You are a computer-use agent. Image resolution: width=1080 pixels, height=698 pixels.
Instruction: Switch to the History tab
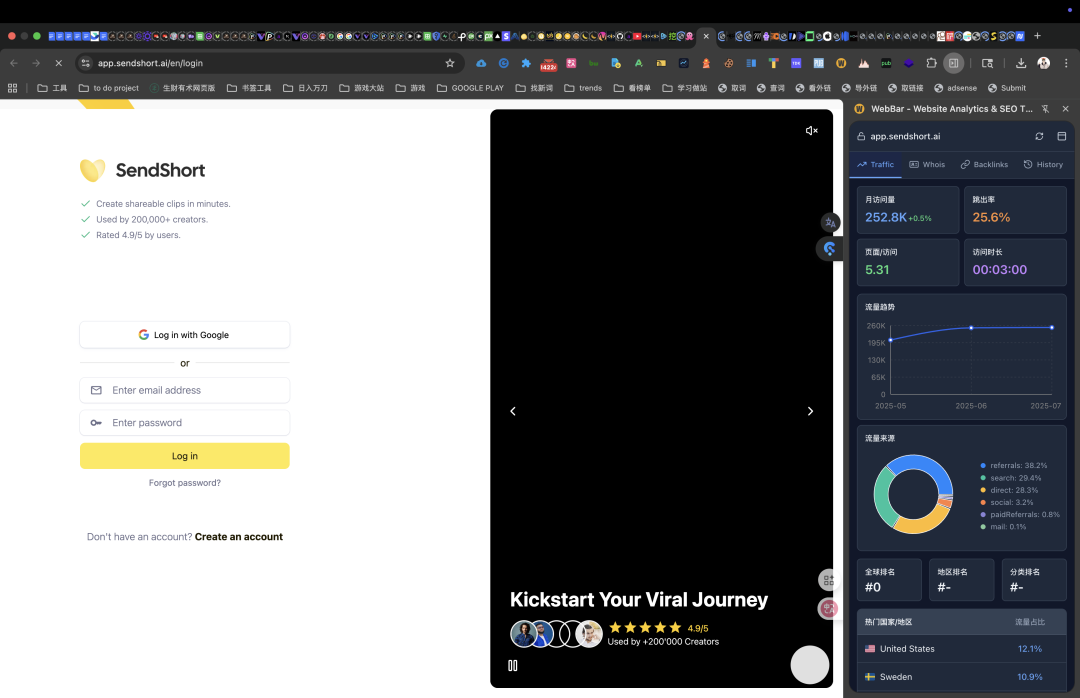click(x=1043, y=165)
